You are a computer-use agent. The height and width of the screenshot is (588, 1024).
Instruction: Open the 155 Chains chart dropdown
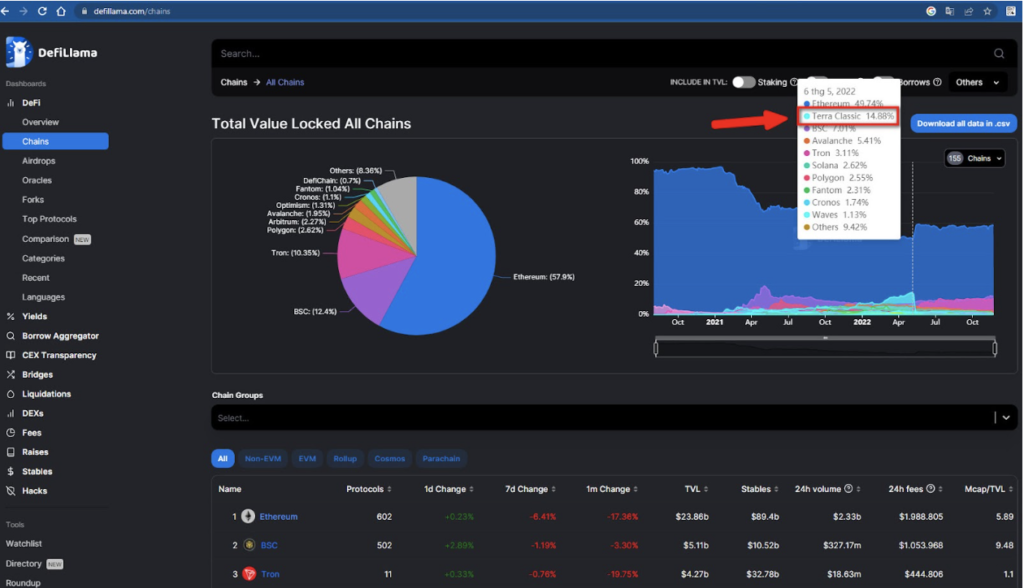974,158
